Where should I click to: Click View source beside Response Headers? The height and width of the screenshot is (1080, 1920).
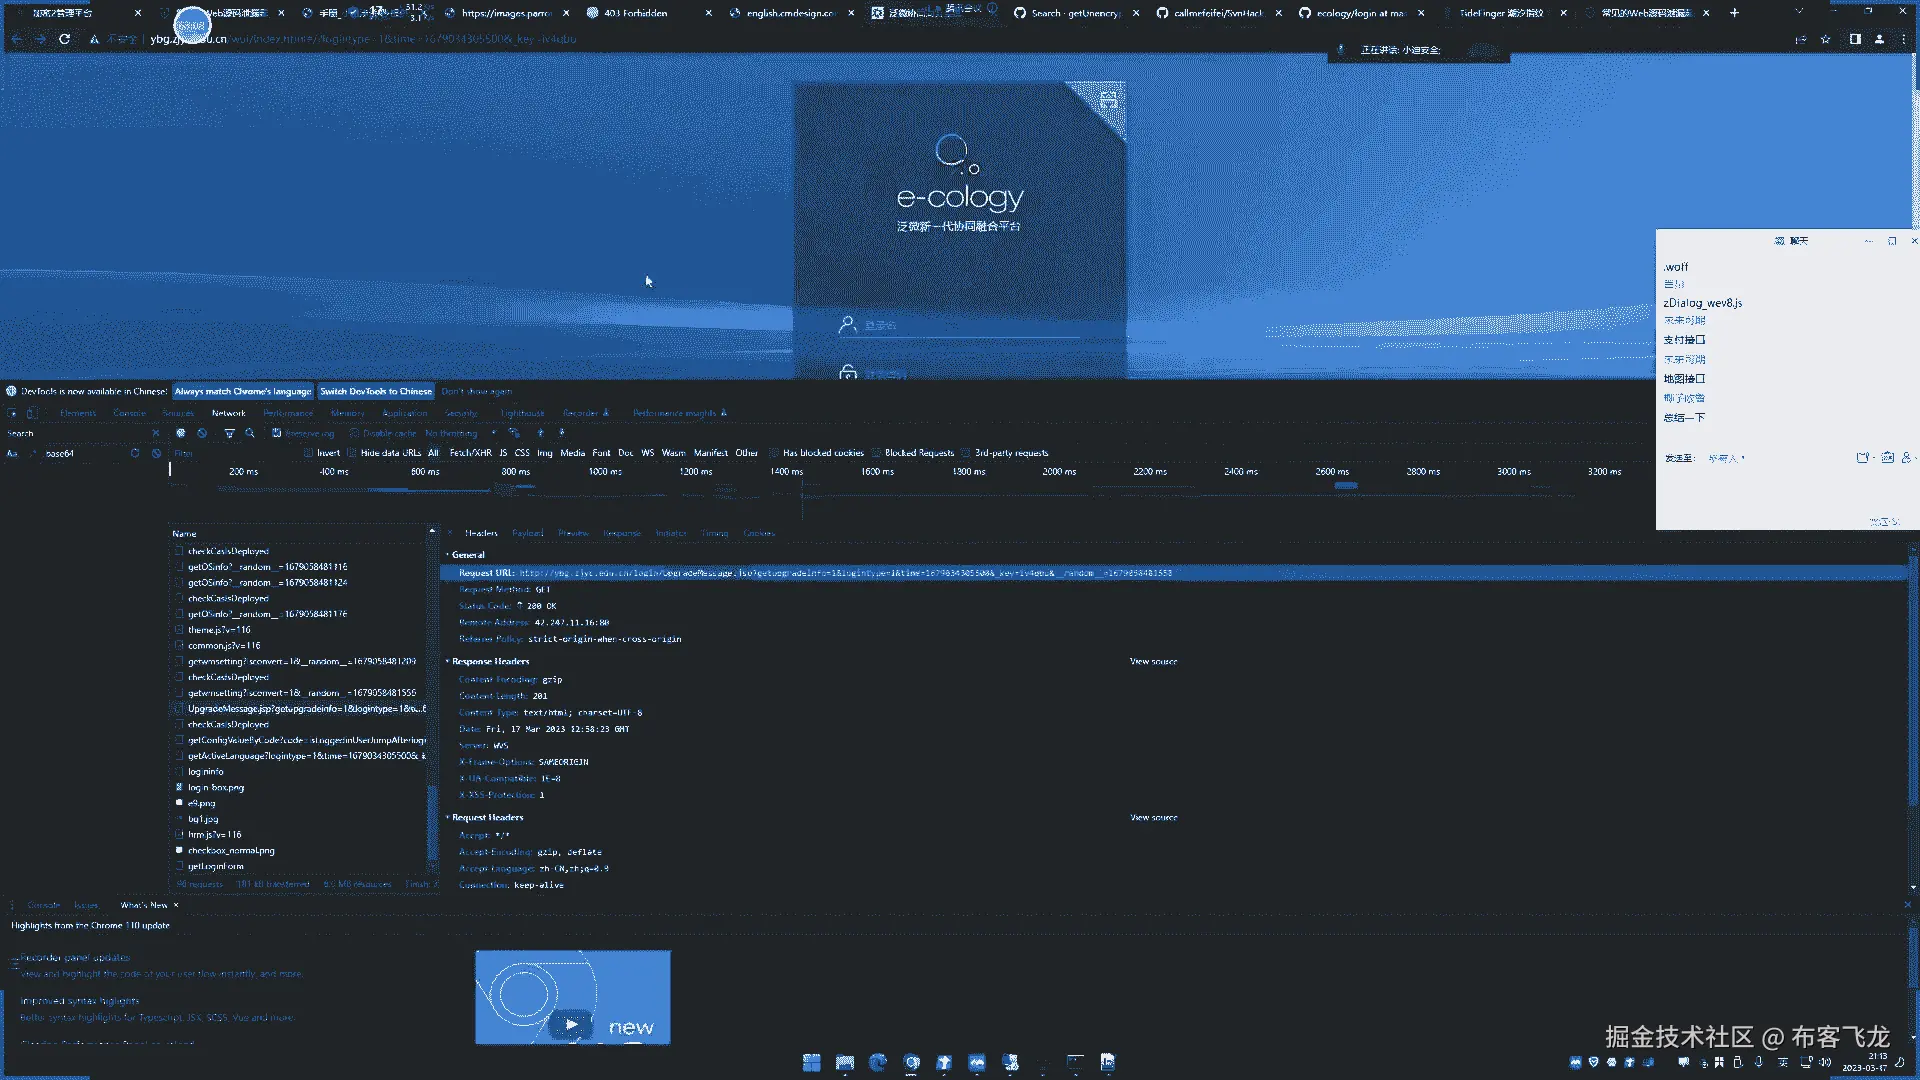point(1153,661)
